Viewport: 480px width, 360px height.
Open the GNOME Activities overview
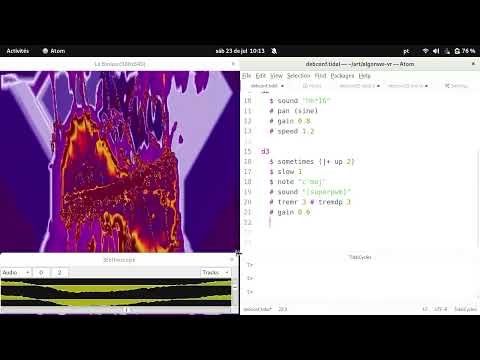click(18, 51)
